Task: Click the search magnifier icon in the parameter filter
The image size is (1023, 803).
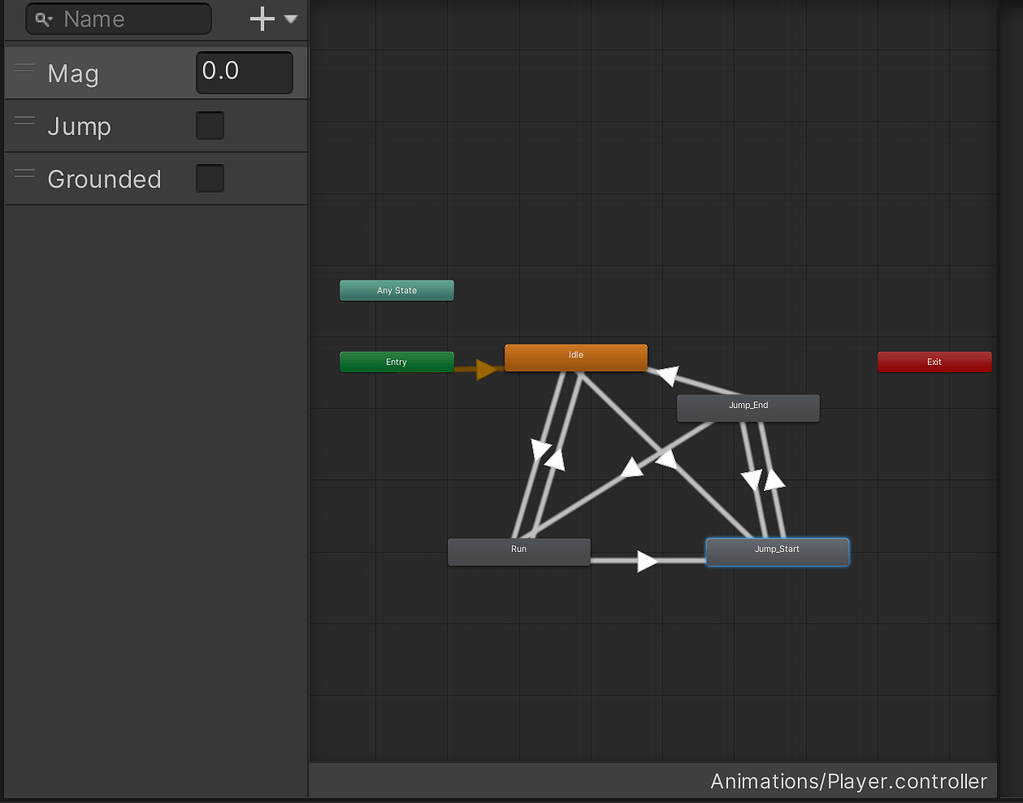Action: click(x=42, y=19)
